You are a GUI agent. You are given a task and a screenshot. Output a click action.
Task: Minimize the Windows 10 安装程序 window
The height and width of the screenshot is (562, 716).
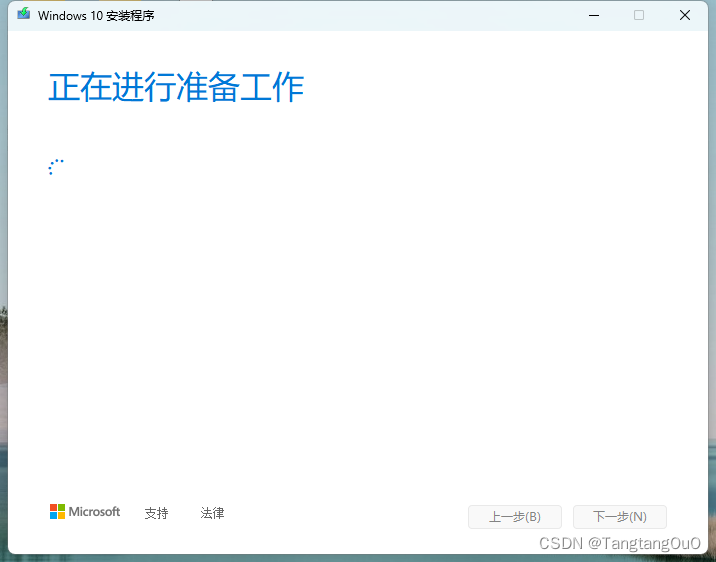pos(594,16)
